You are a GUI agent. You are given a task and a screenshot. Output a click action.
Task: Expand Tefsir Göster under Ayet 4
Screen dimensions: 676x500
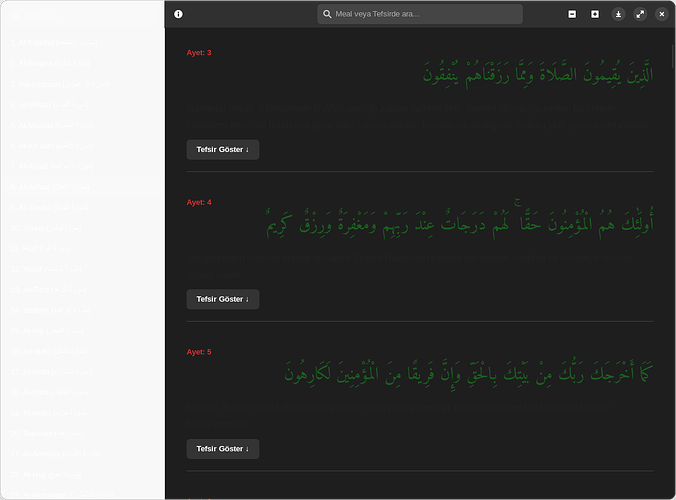click(x=222, y=299)
